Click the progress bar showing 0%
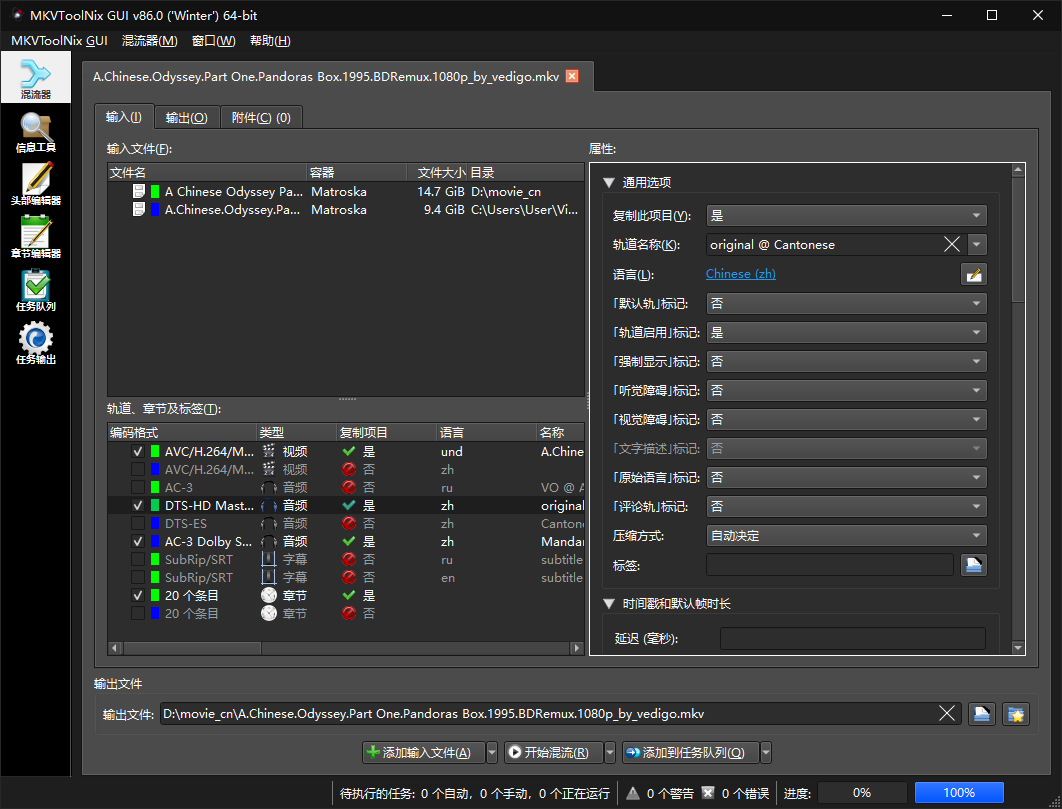 862,792
